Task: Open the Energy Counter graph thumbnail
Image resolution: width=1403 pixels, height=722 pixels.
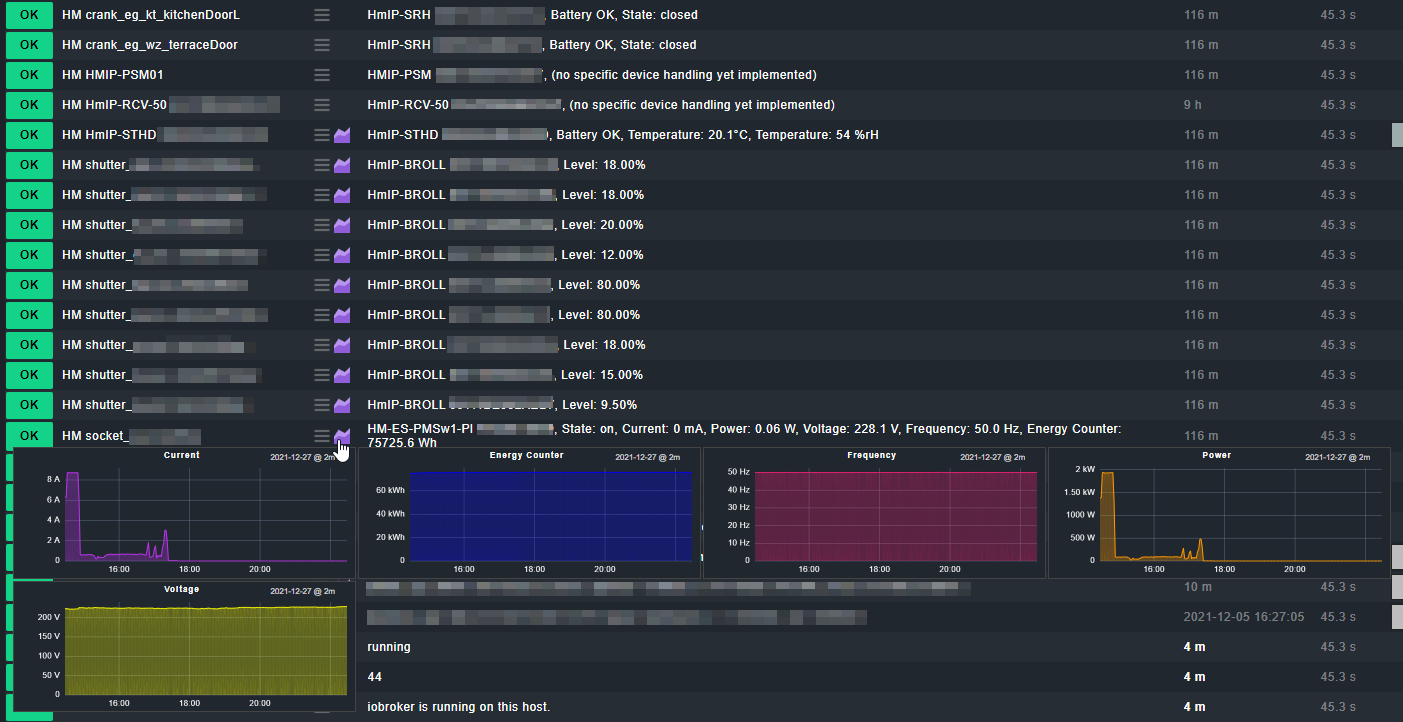Action: coord(529,512)
